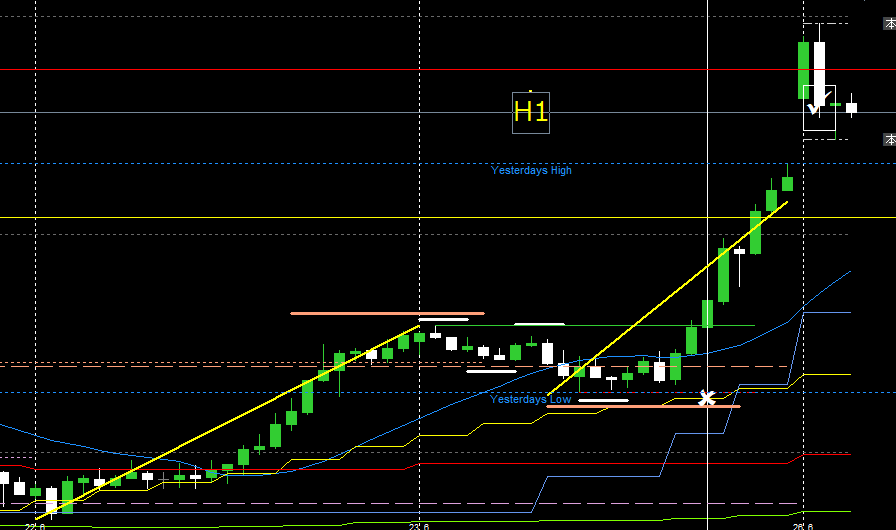Viewport: 896px width, 530px height.
Task: Select the 26.6 date label on time axis
Action: point(804,525)
